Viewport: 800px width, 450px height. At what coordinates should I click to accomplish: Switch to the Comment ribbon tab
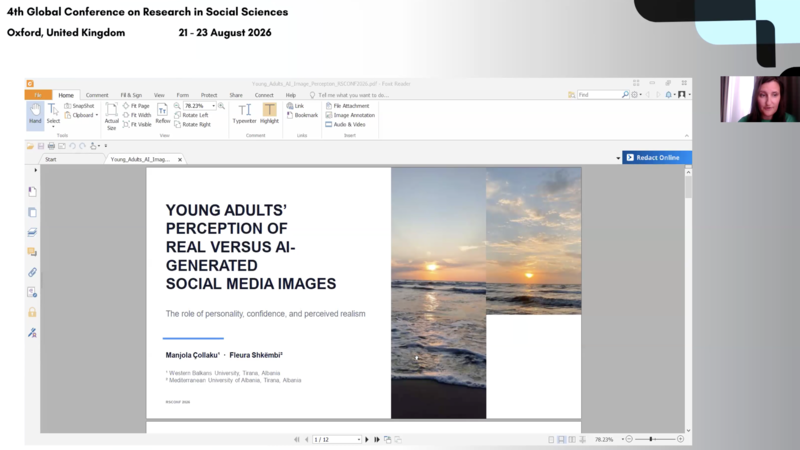point(97,95)
